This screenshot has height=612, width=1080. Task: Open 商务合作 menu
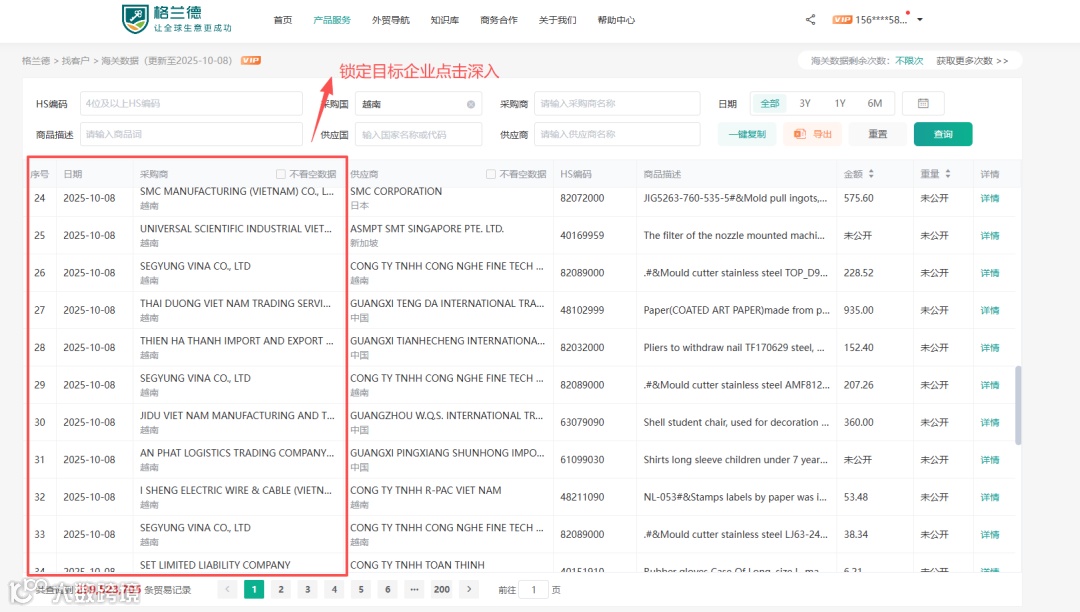pos(499,20)
